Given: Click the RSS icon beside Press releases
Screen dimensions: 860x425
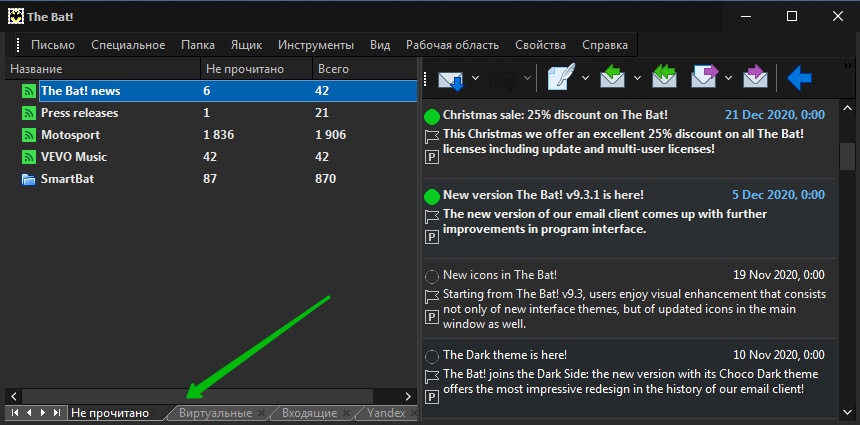Looking at the screenshot, I should [29, 113].
